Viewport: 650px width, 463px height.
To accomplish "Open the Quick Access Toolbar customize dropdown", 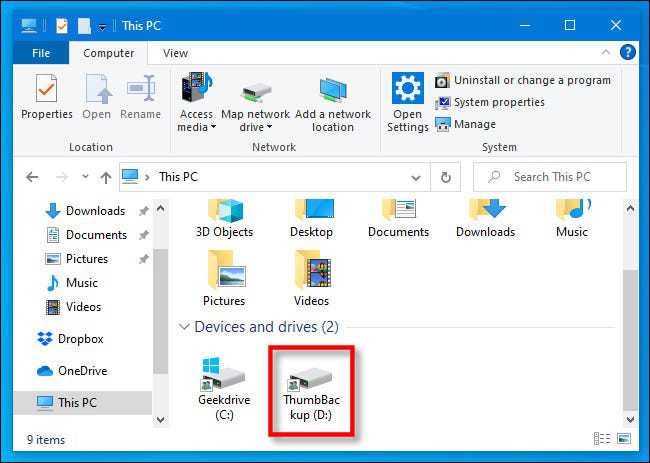I will [x=102, y=27].
